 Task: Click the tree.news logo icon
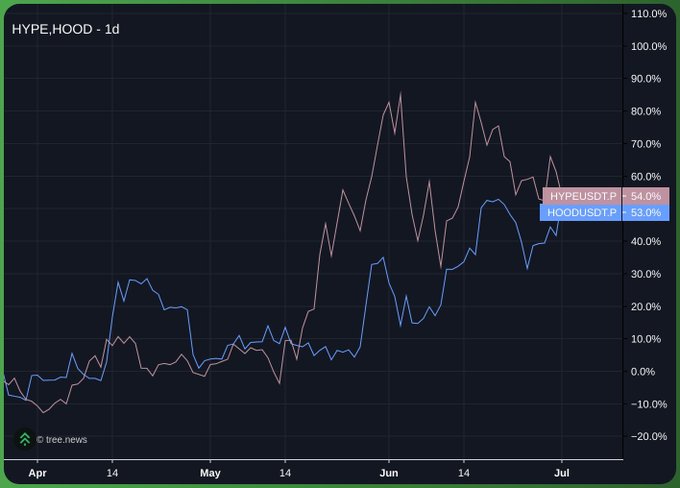(x=25, y=439)
